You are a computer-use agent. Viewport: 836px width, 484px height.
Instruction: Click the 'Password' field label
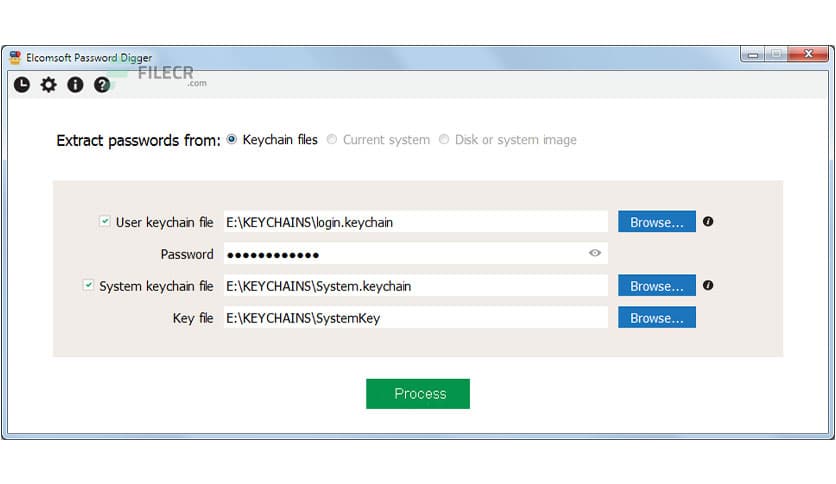pyautogui.click(x=187, y=254)
